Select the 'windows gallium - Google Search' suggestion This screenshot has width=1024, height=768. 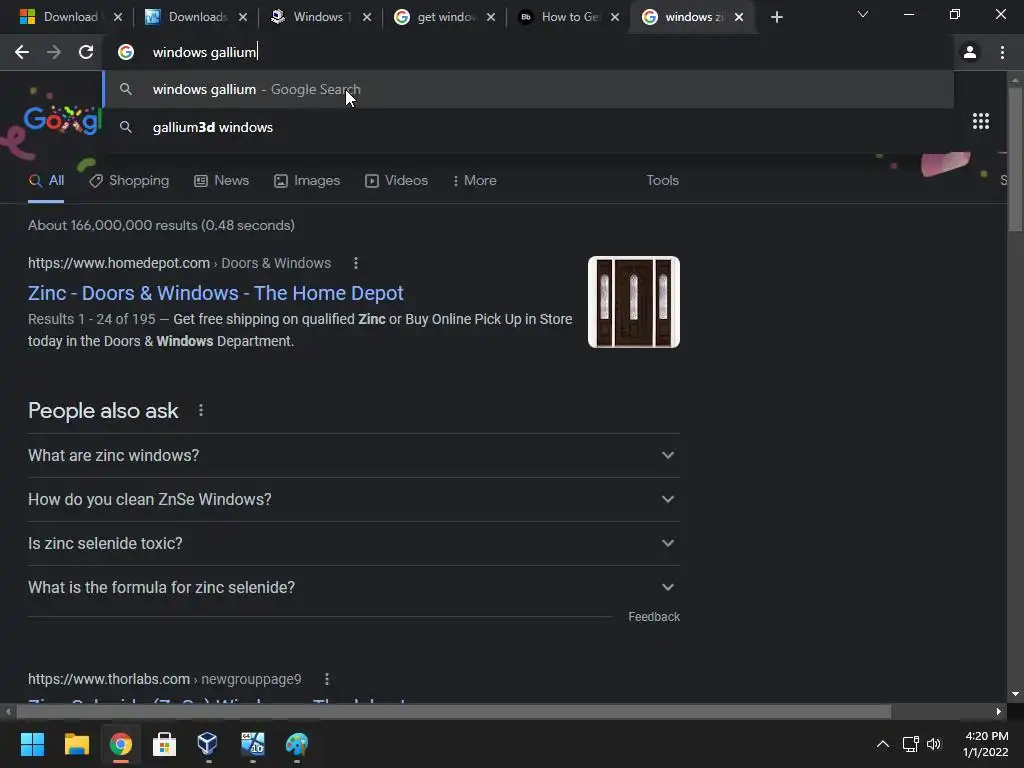(528, 89)
